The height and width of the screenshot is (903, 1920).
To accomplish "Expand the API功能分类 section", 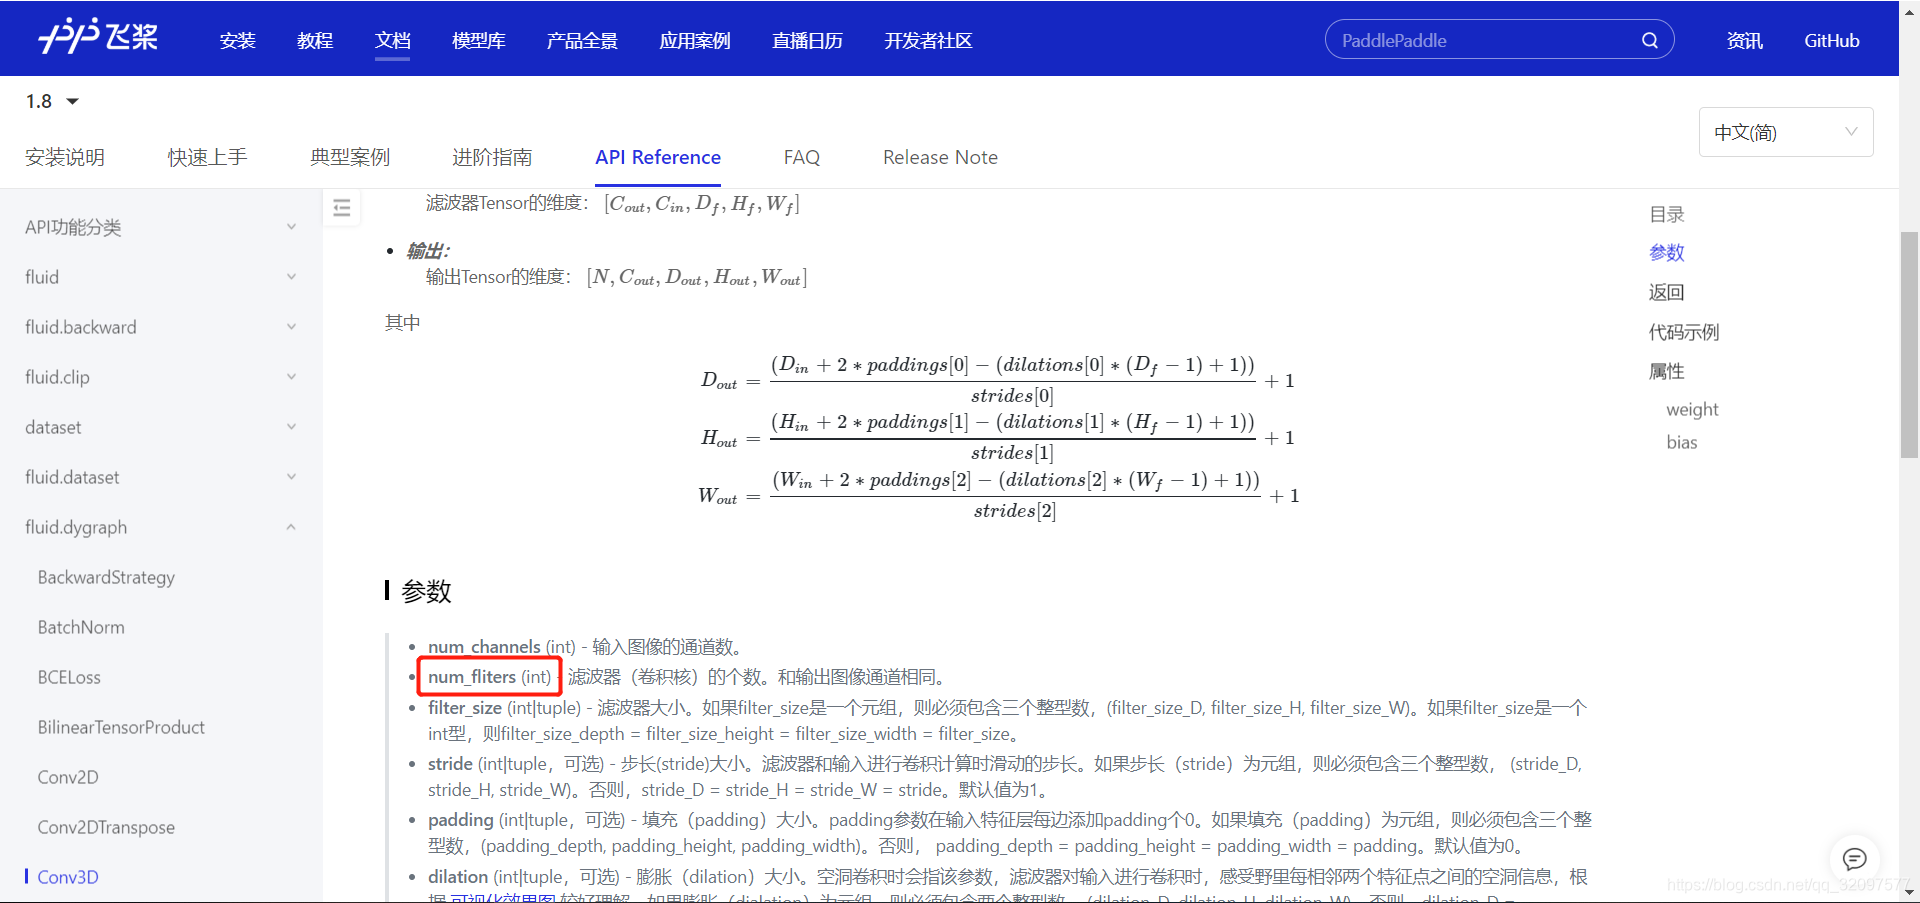I will pos(160,227).
